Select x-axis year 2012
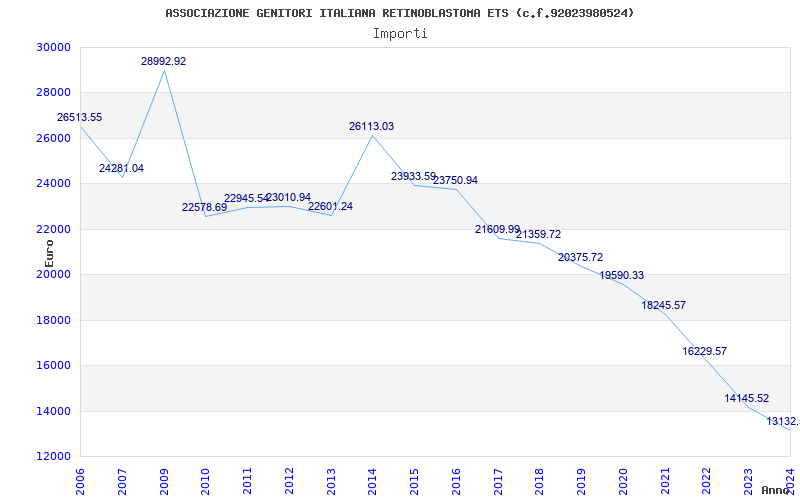The width and height of the screenshot is (800, 500). click(x=289, y=481)
